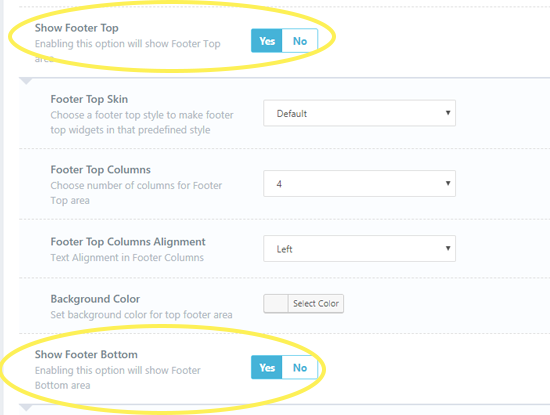Screen dimensions: 550x415
Task: Click the arrow on Left alignment dropdown
Action: (x=448, y=248)
